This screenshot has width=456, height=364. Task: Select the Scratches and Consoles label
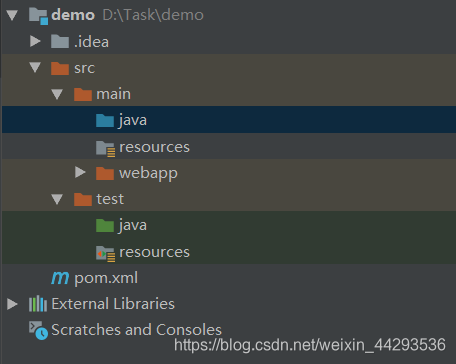(x=136, y=330)
